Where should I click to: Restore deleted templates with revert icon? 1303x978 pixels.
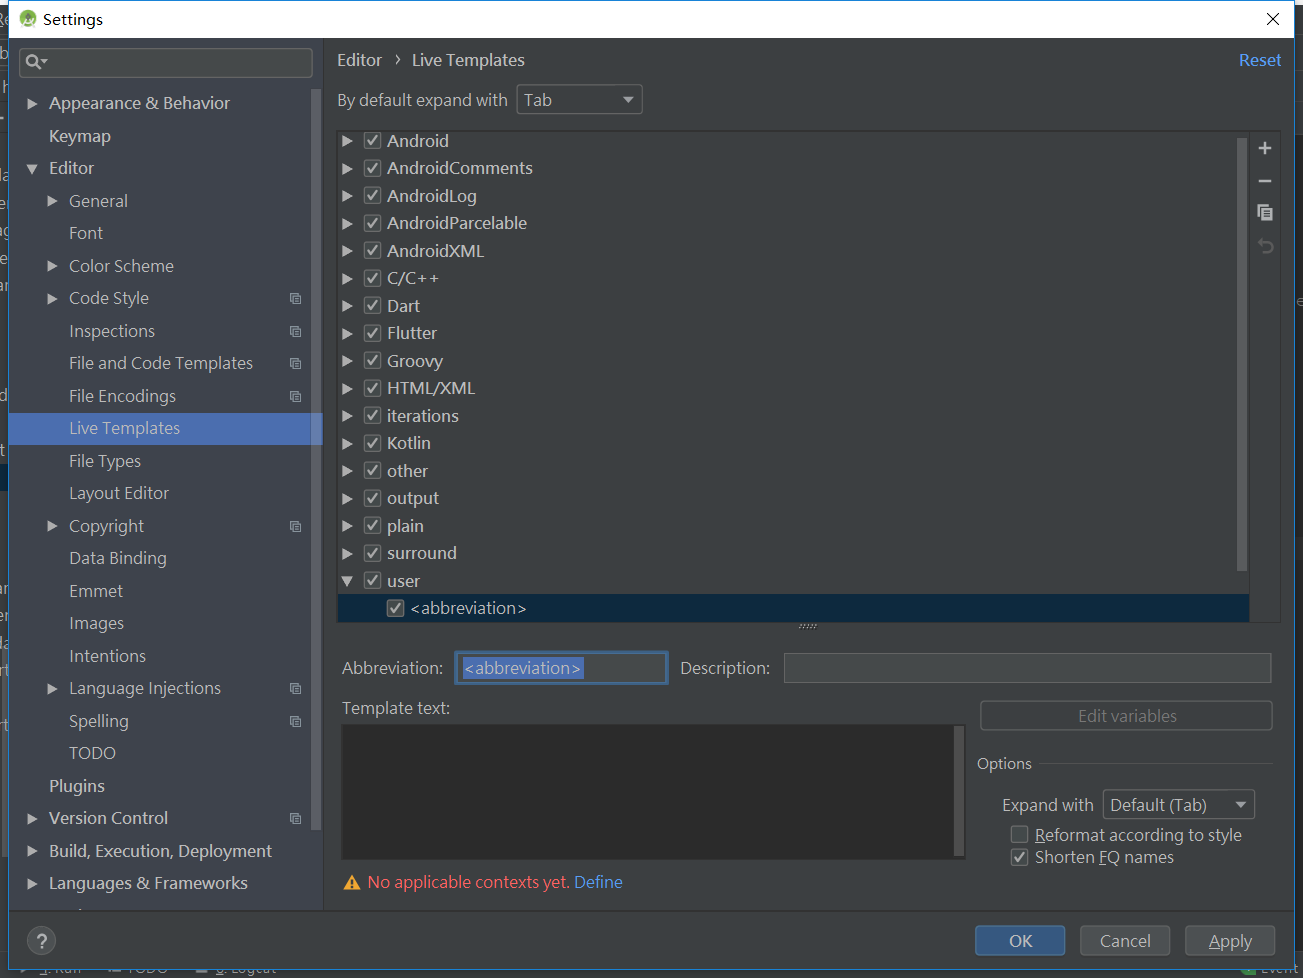(1265, 245)
